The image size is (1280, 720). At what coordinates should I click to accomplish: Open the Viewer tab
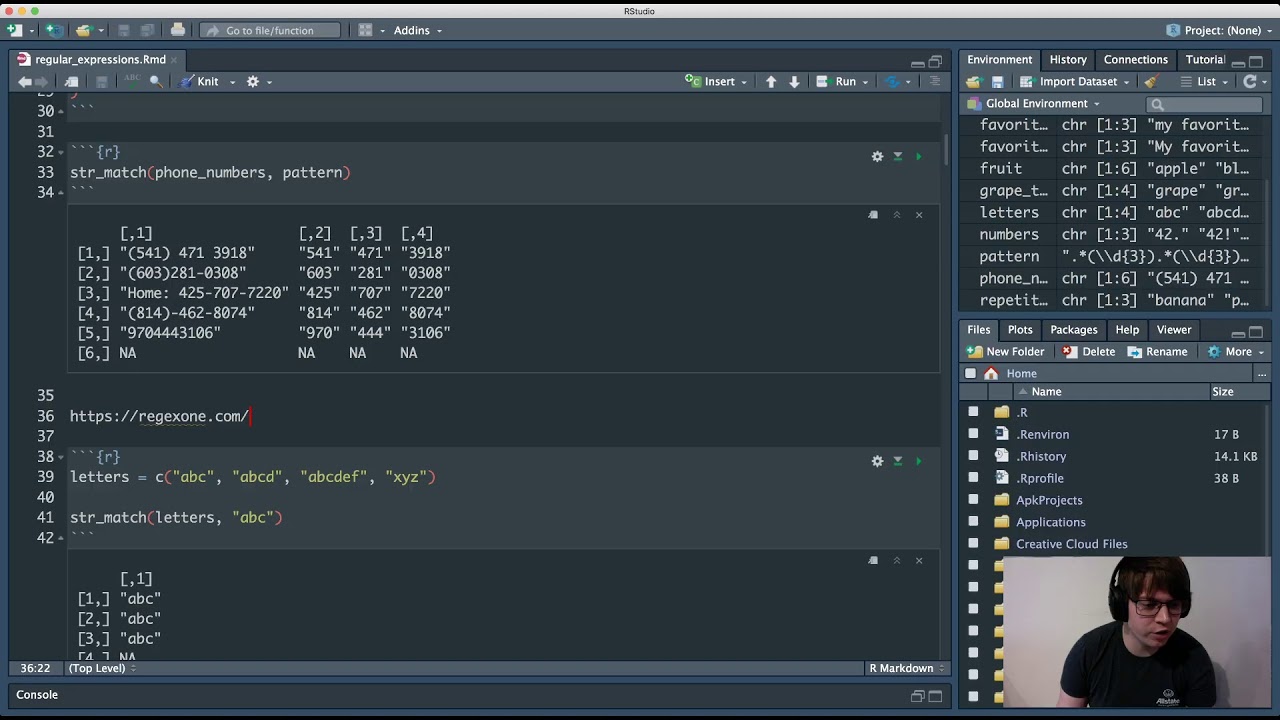point(1174,330)
